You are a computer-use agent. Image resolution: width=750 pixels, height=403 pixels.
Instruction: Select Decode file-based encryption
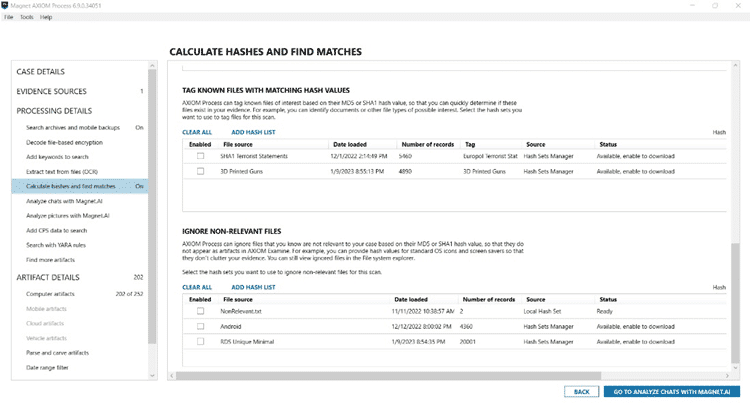[x=65, y=142]
